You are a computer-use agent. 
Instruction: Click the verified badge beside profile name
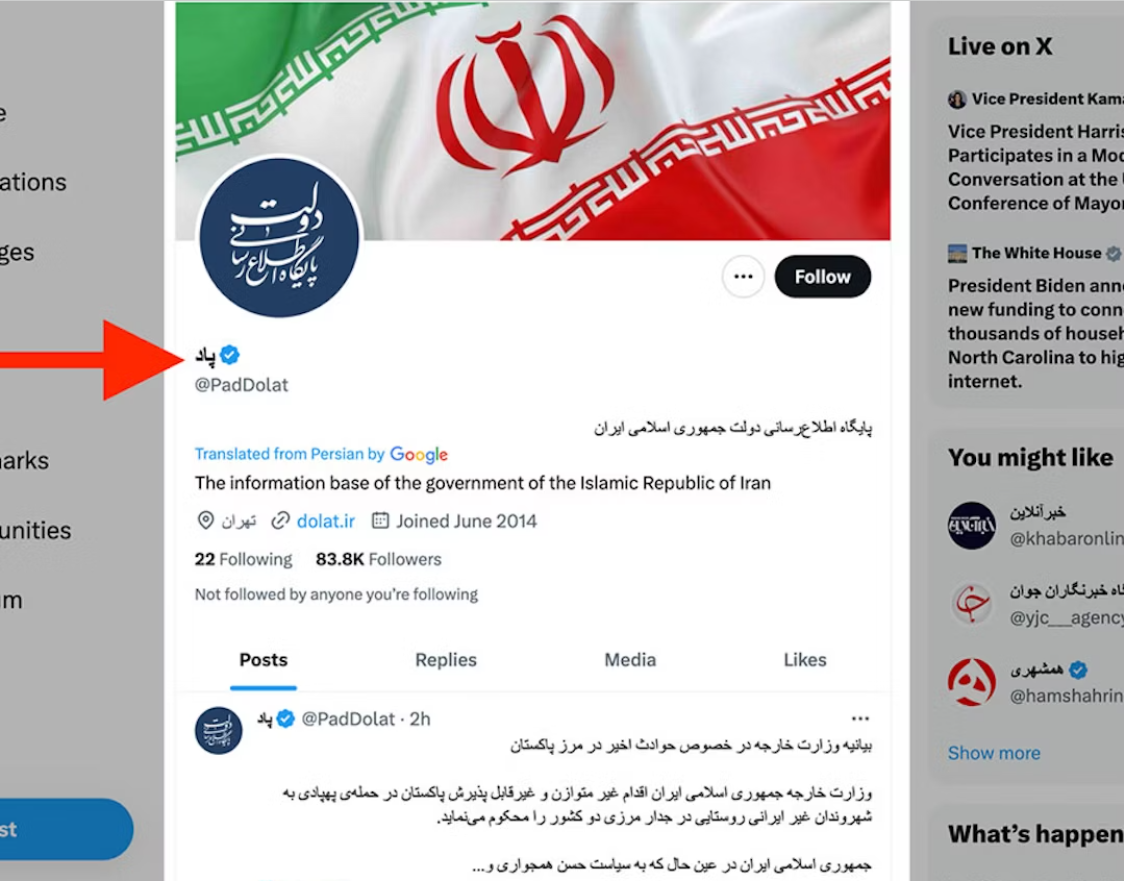click(230, 355)
